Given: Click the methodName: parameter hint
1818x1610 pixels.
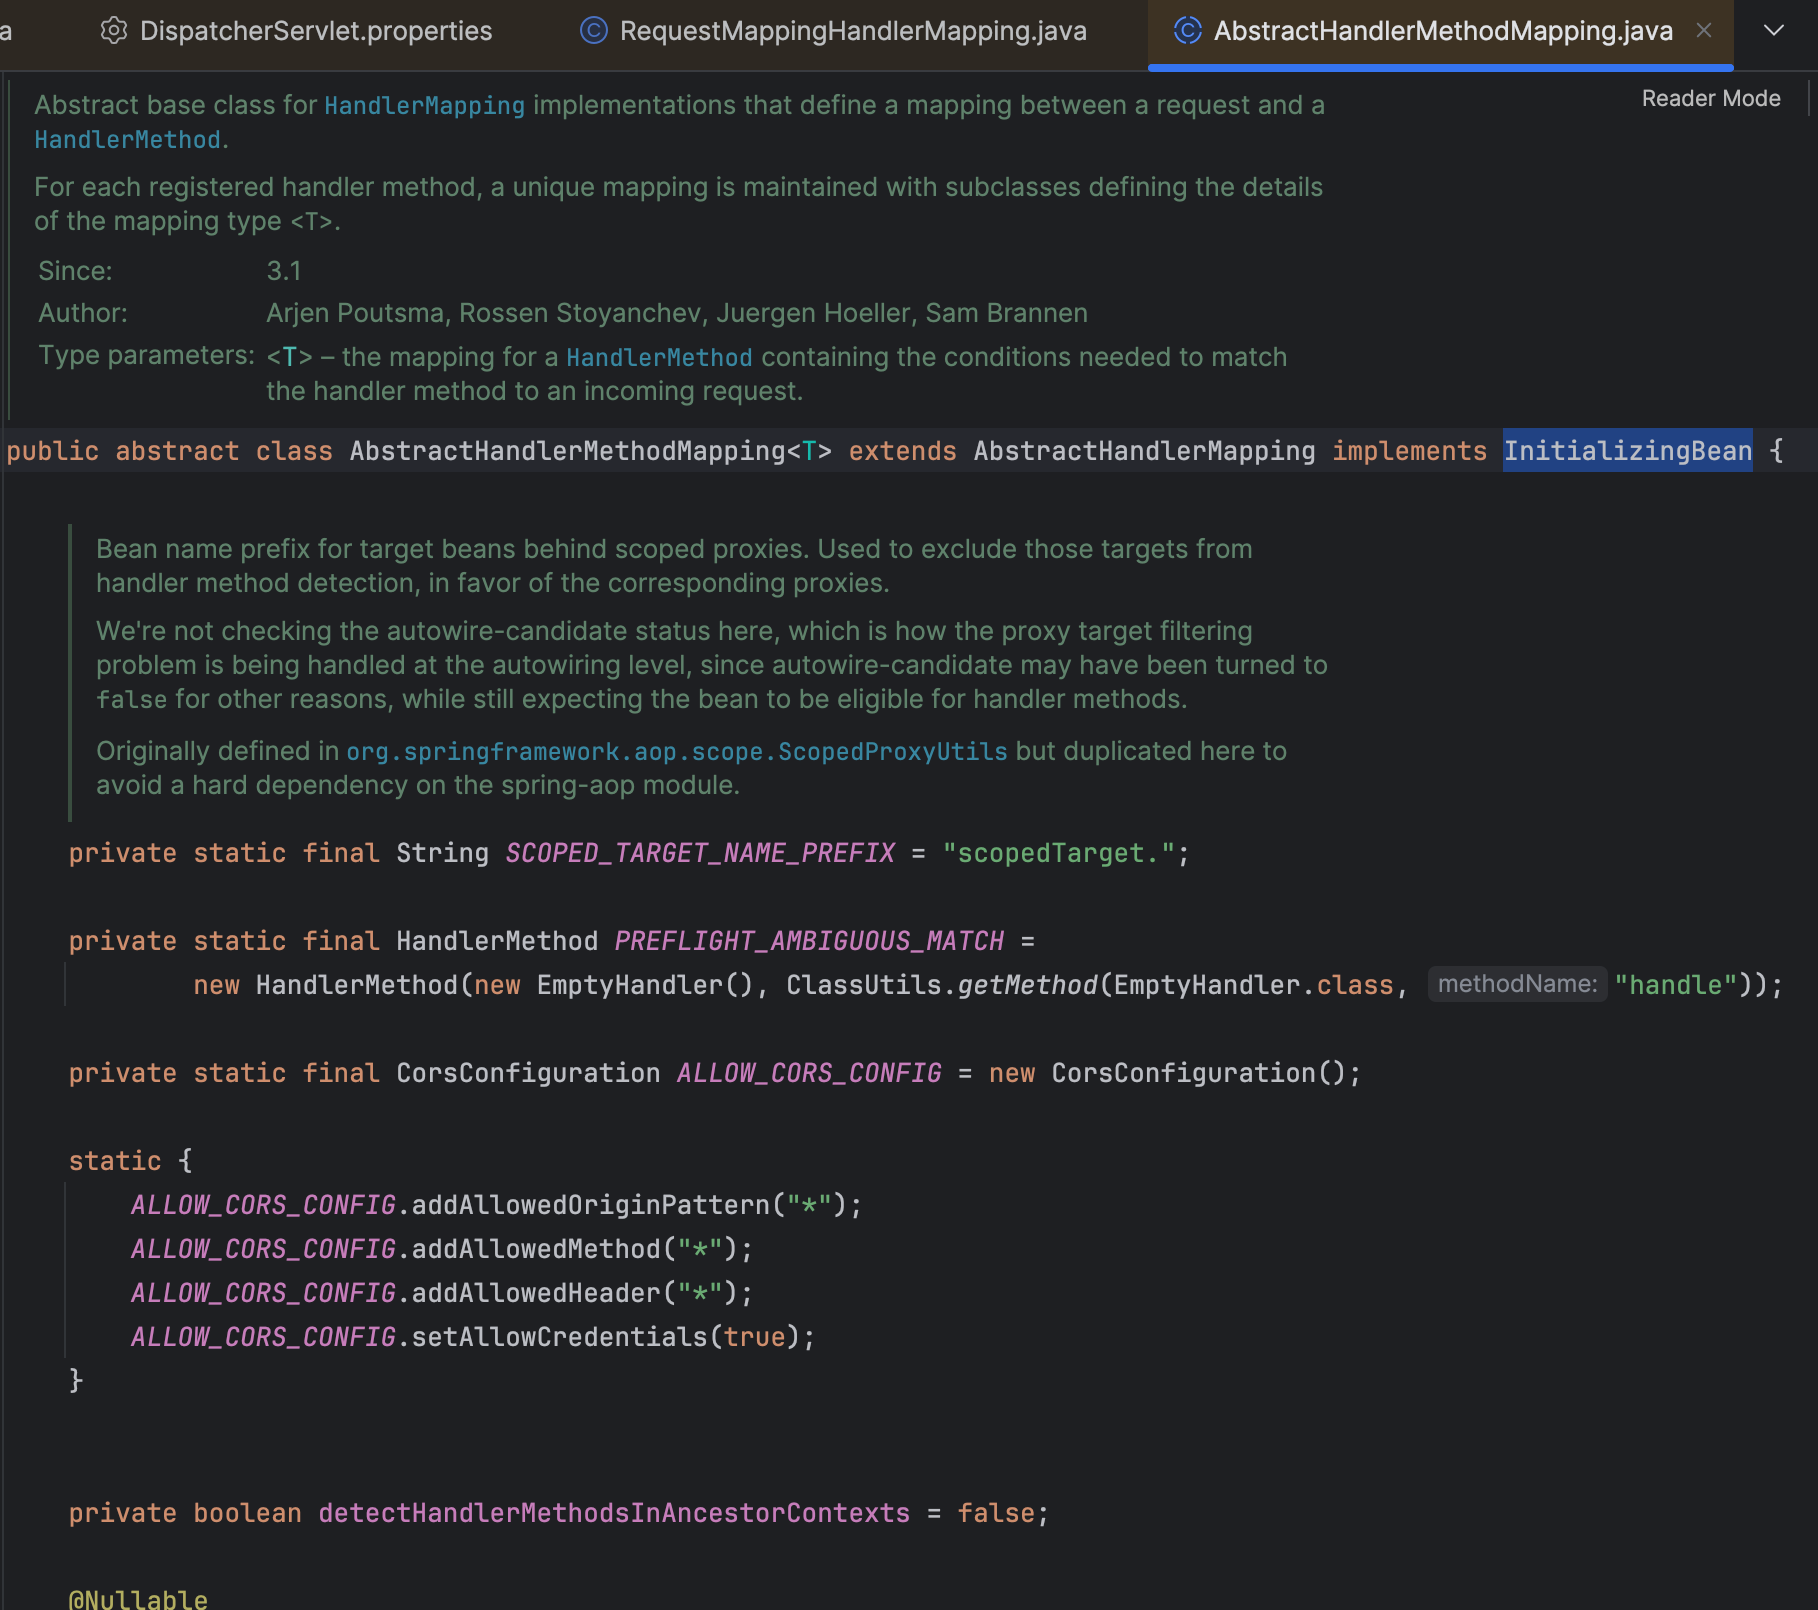Looking at the screenshot, I should coord(1517,984).
